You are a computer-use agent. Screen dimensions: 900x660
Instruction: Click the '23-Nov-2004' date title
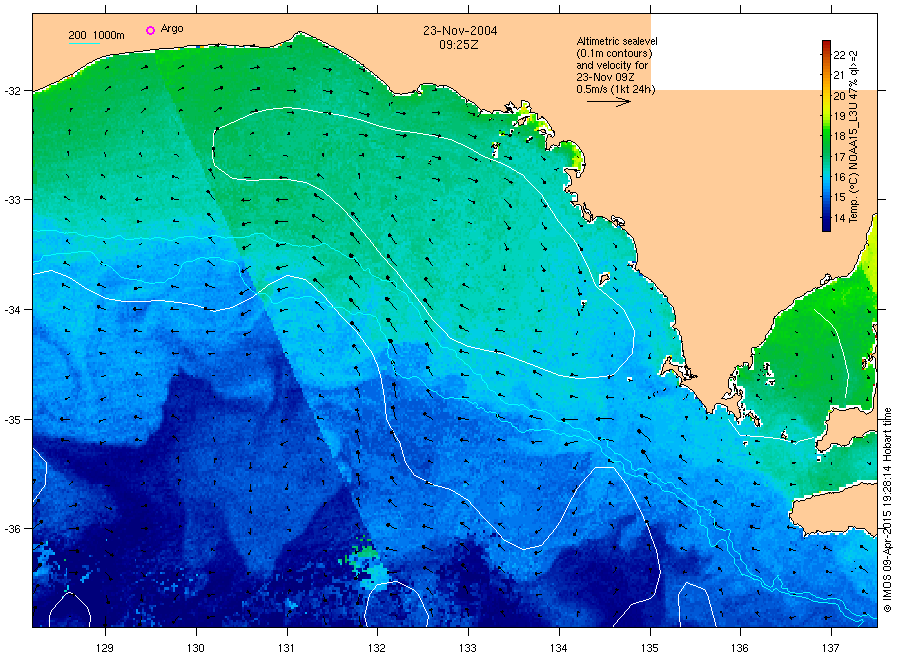coord(460,31)
